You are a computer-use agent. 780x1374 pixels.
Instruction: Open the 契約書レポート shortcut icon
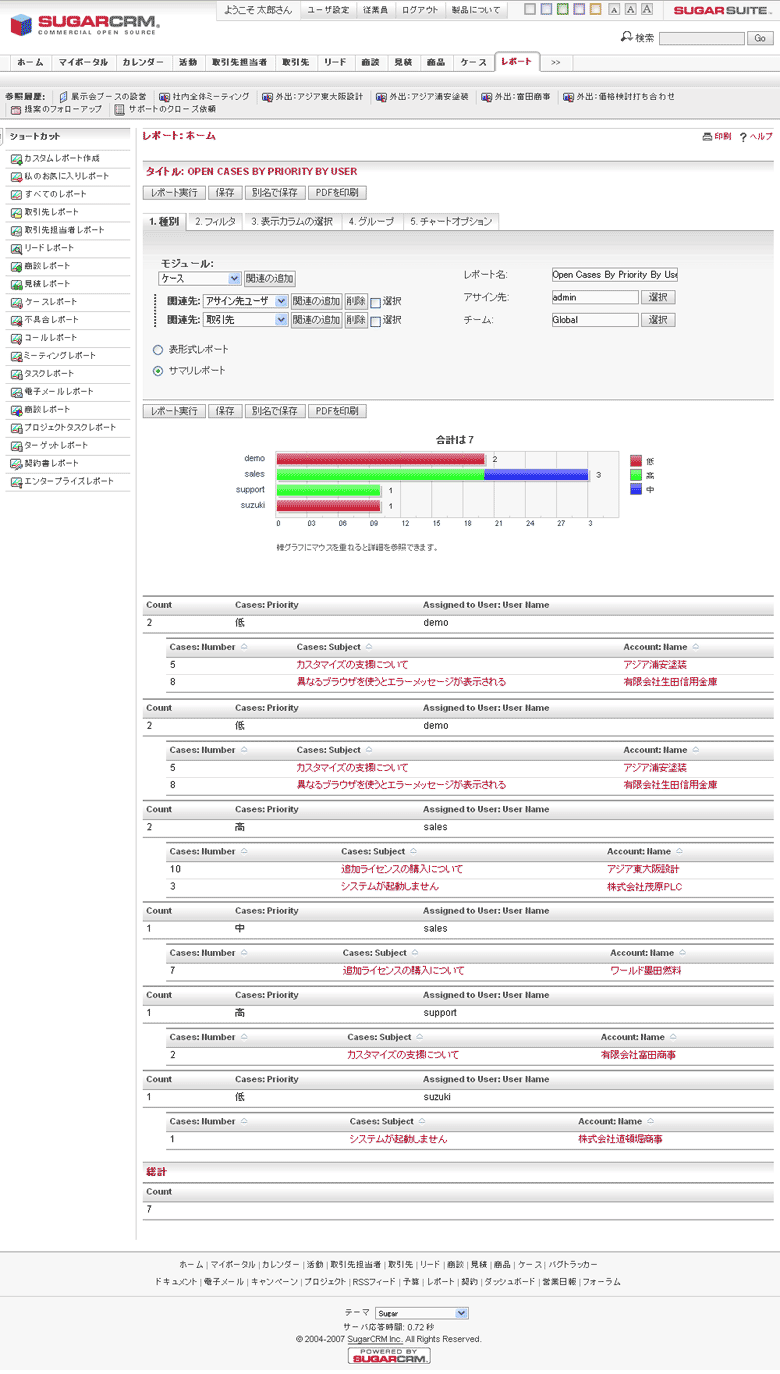pyautogui.click(x=17, y=464)
